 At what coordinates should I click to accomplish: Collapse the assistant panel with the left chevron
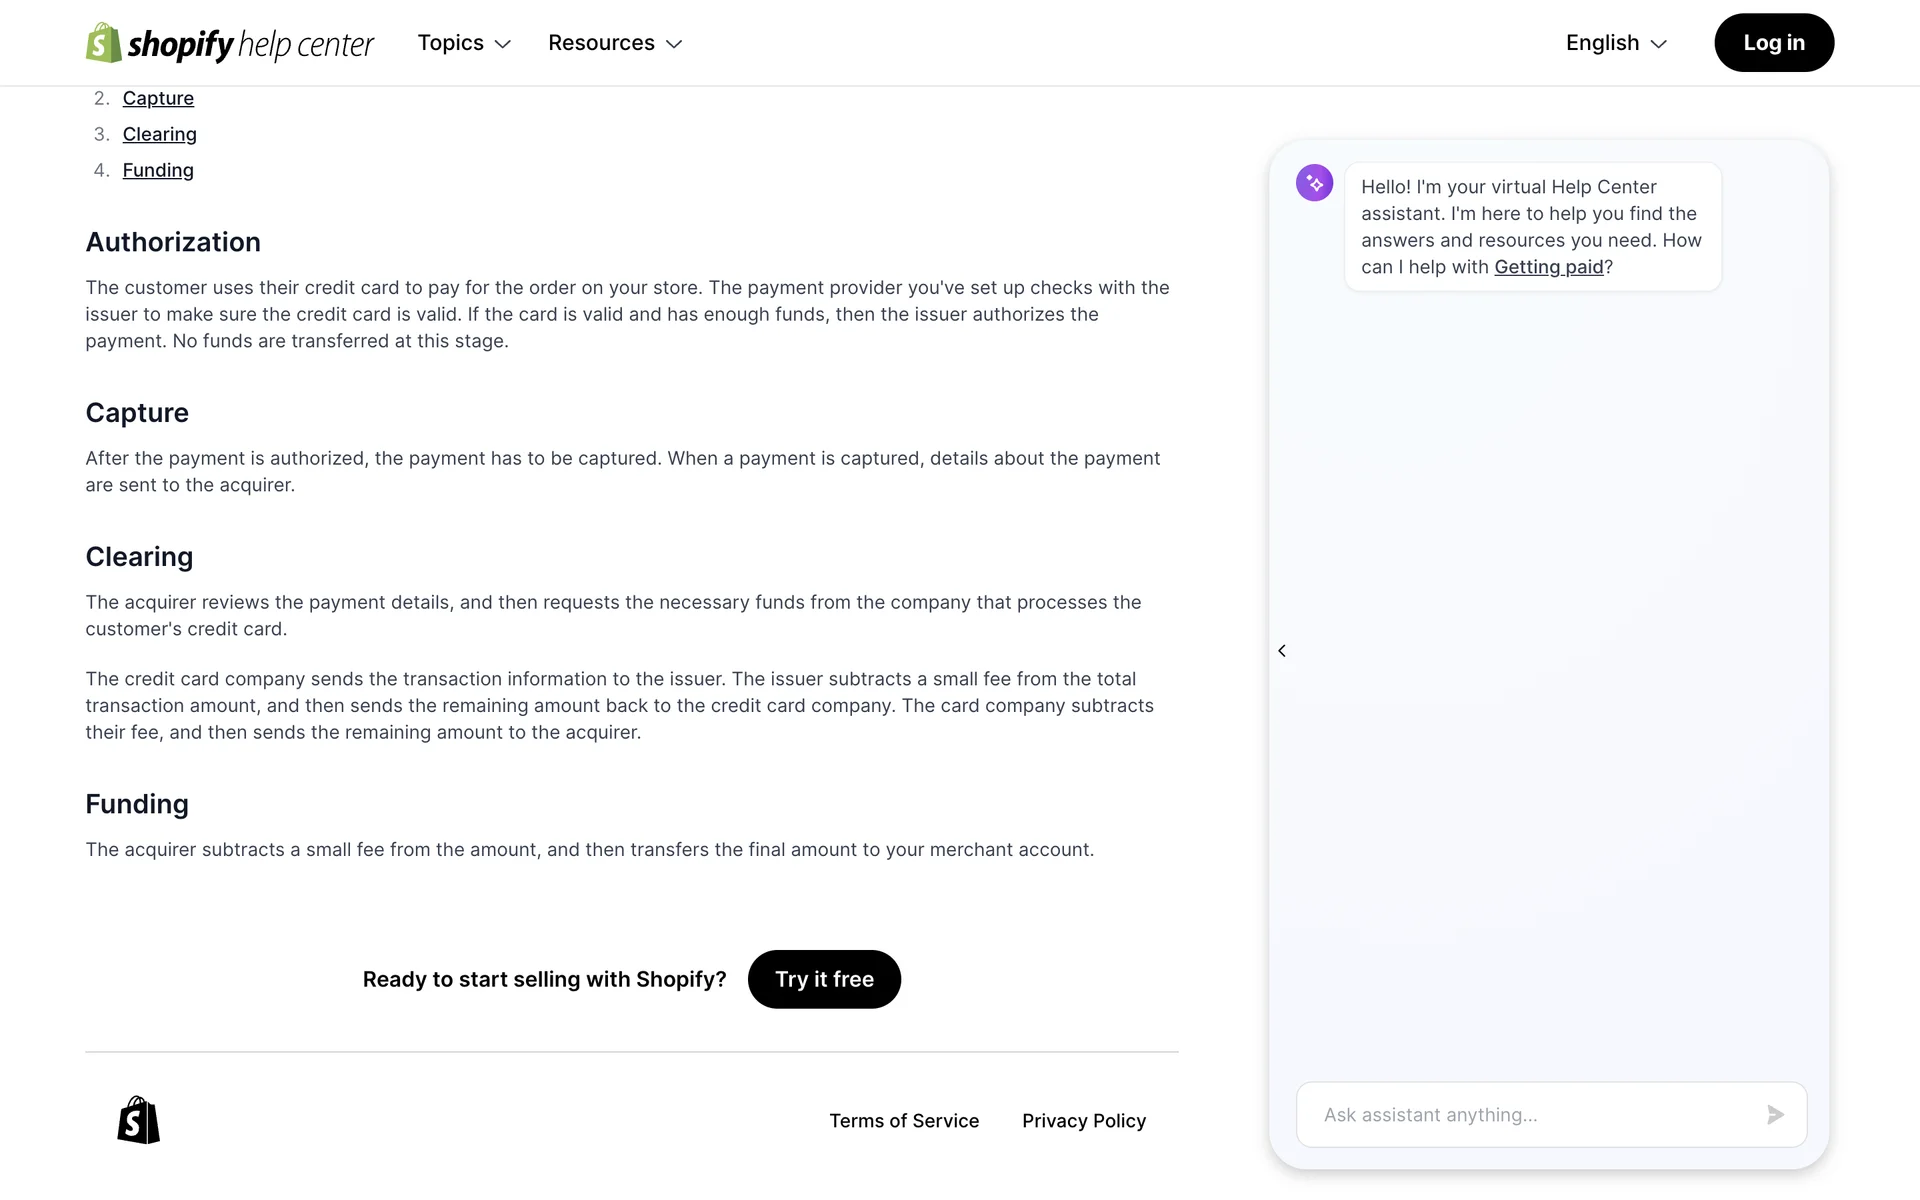tap(1282, 651)
